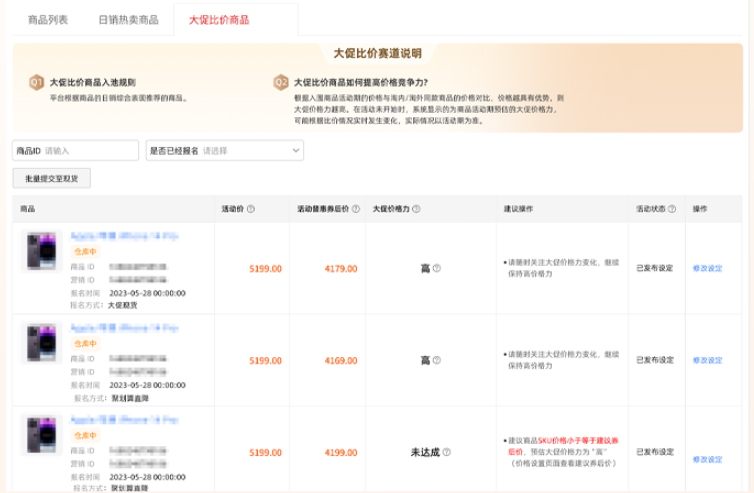Screen dimensions: 754x493
Task: Click the 大促比价赛道说明 banner title
Action: point(377,53)
